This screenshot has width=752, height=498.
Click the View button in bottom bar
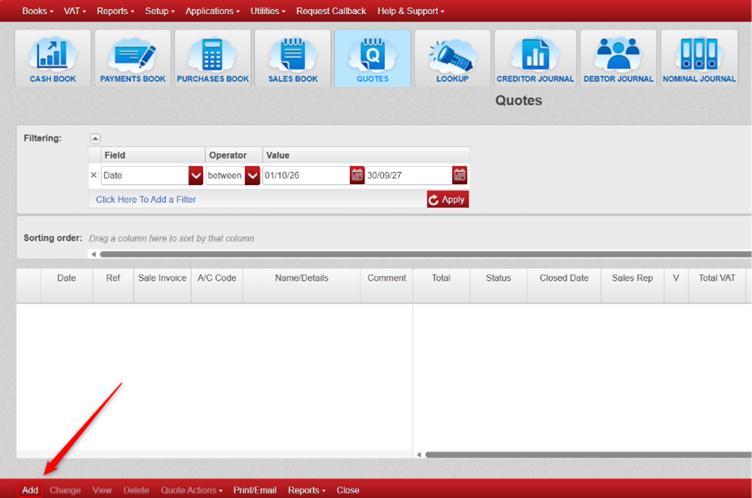pyautogui.click(x=102, y=490)
